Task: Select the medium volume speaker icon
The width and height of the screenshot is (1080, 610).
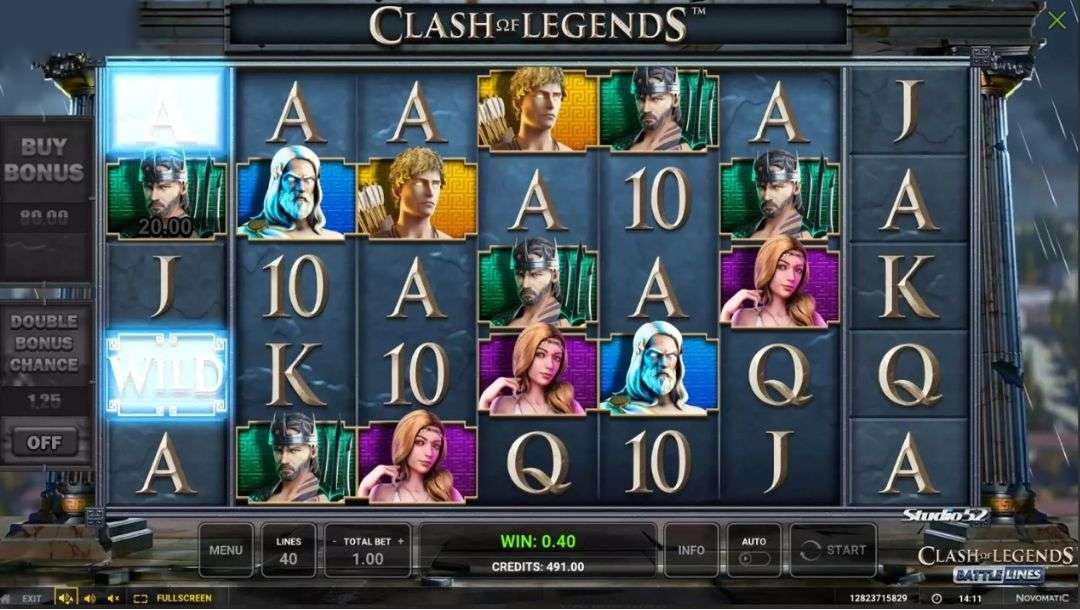Action: coord(90,598)
